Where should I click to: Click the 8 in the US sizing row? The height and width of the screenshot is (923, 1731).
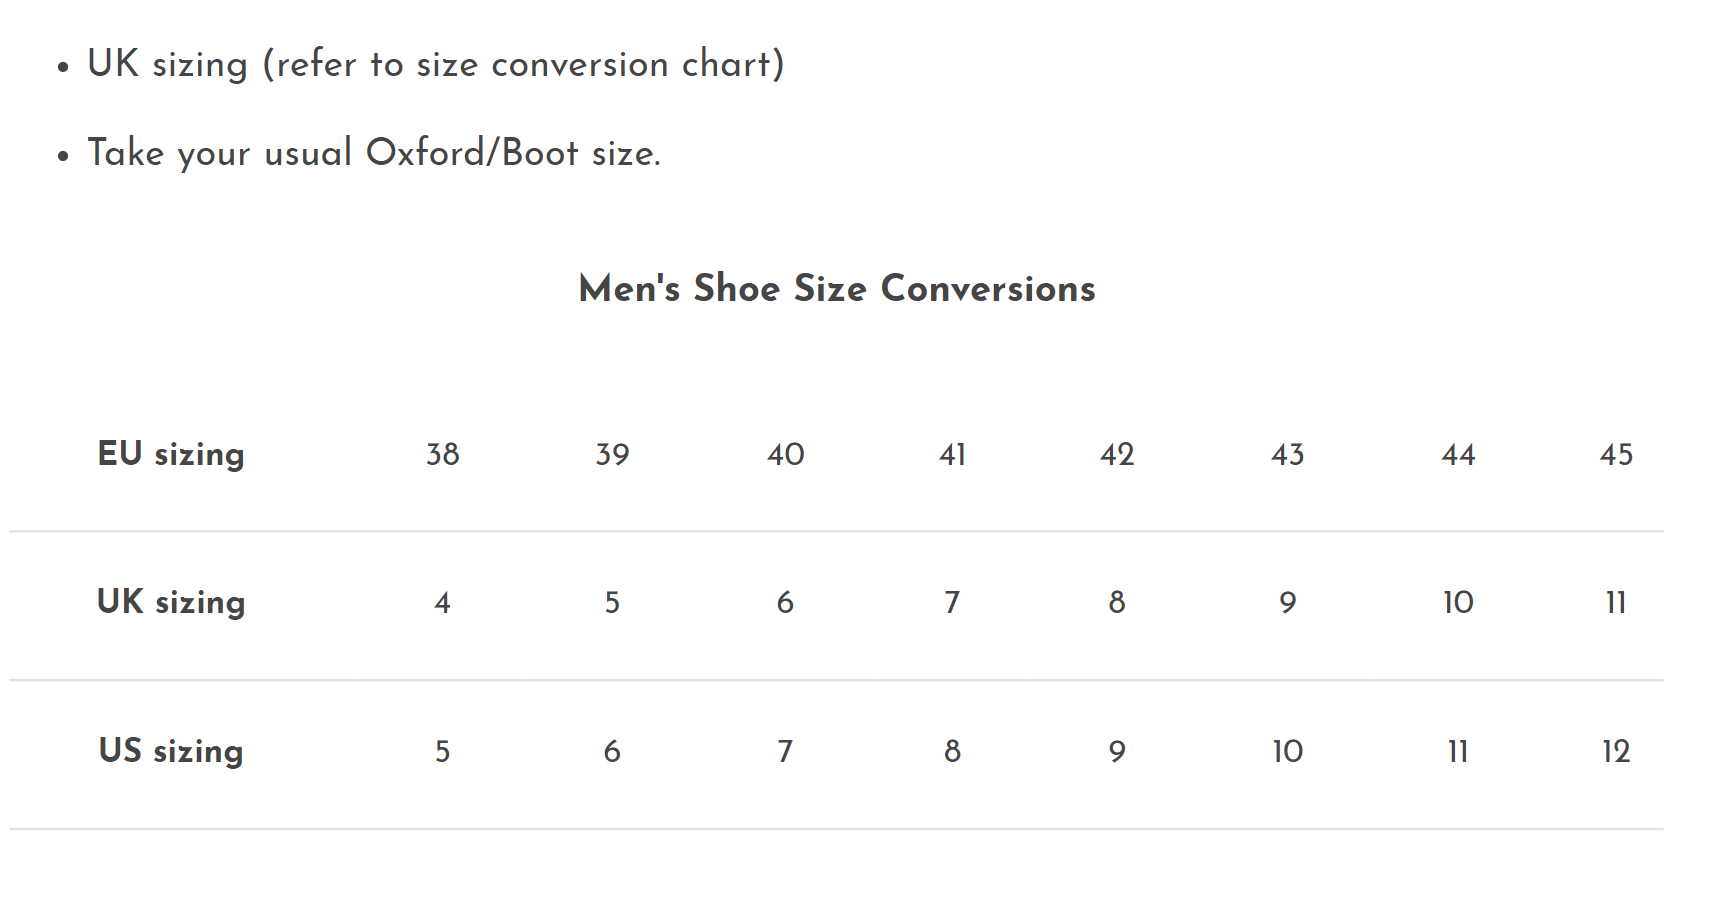point(952,752)
